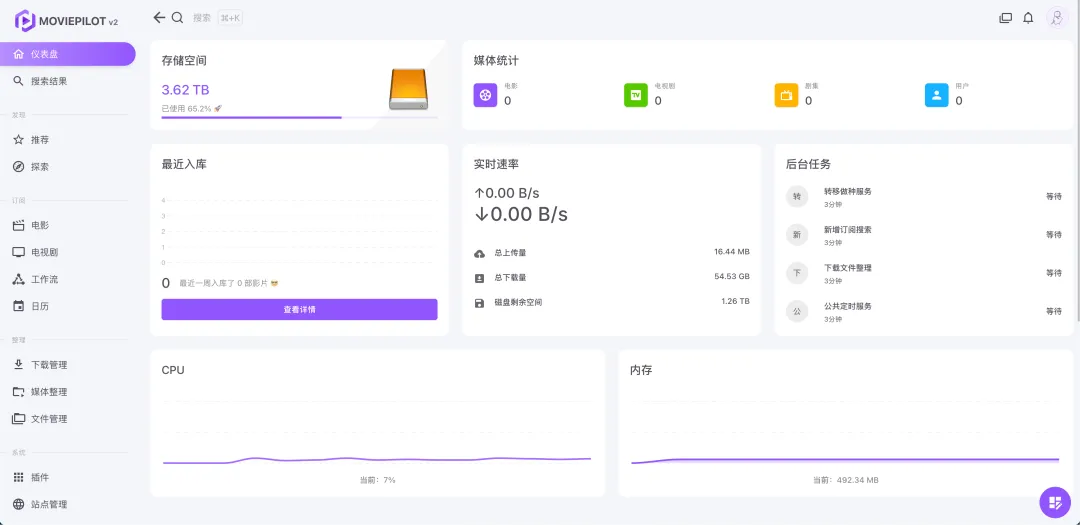Click the 16.44 MB upload value
Screen dimensions: 1080x525
pyautogui.click(x=731, y=252)
